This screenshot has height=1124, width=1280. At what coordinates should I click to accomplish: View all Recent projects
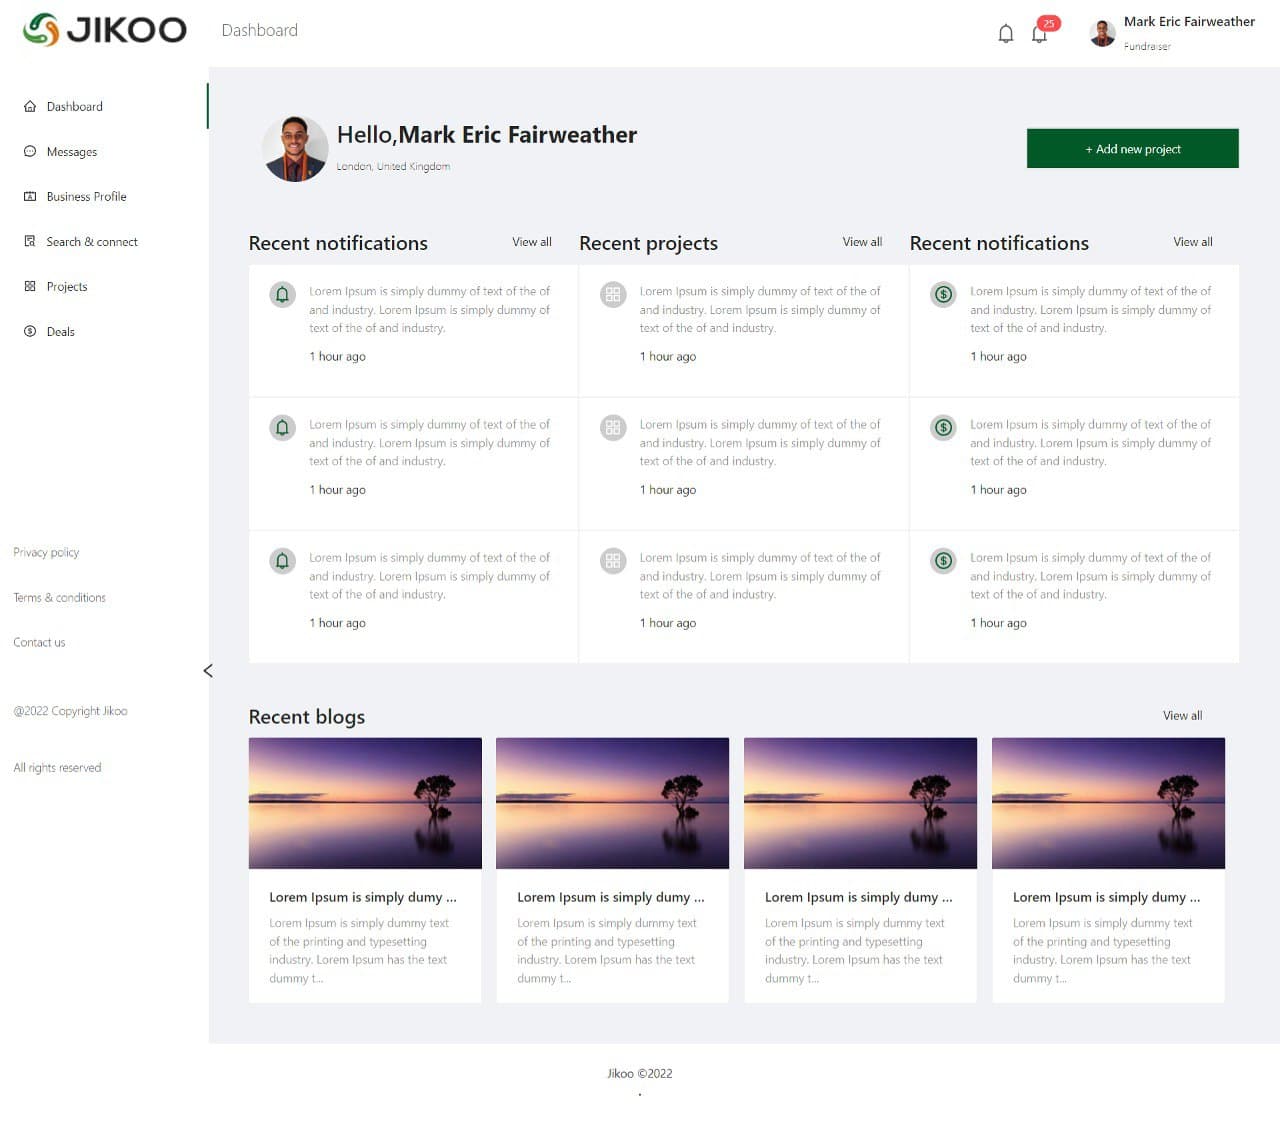[862, 242]
